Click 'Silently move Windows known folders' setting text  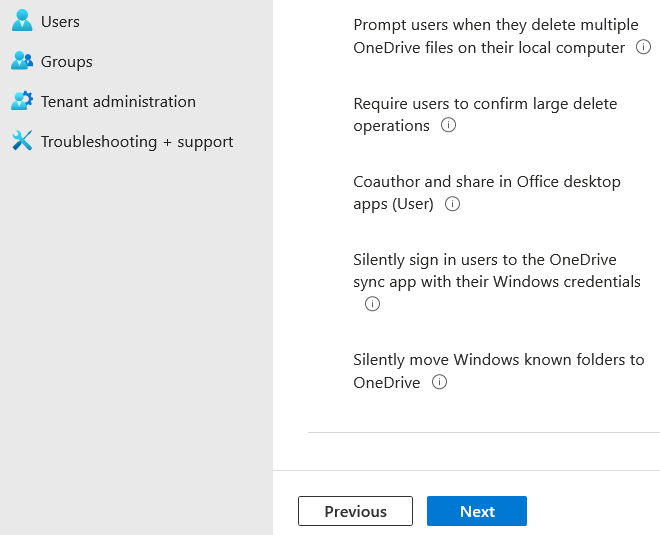click(x=498, y=360)
